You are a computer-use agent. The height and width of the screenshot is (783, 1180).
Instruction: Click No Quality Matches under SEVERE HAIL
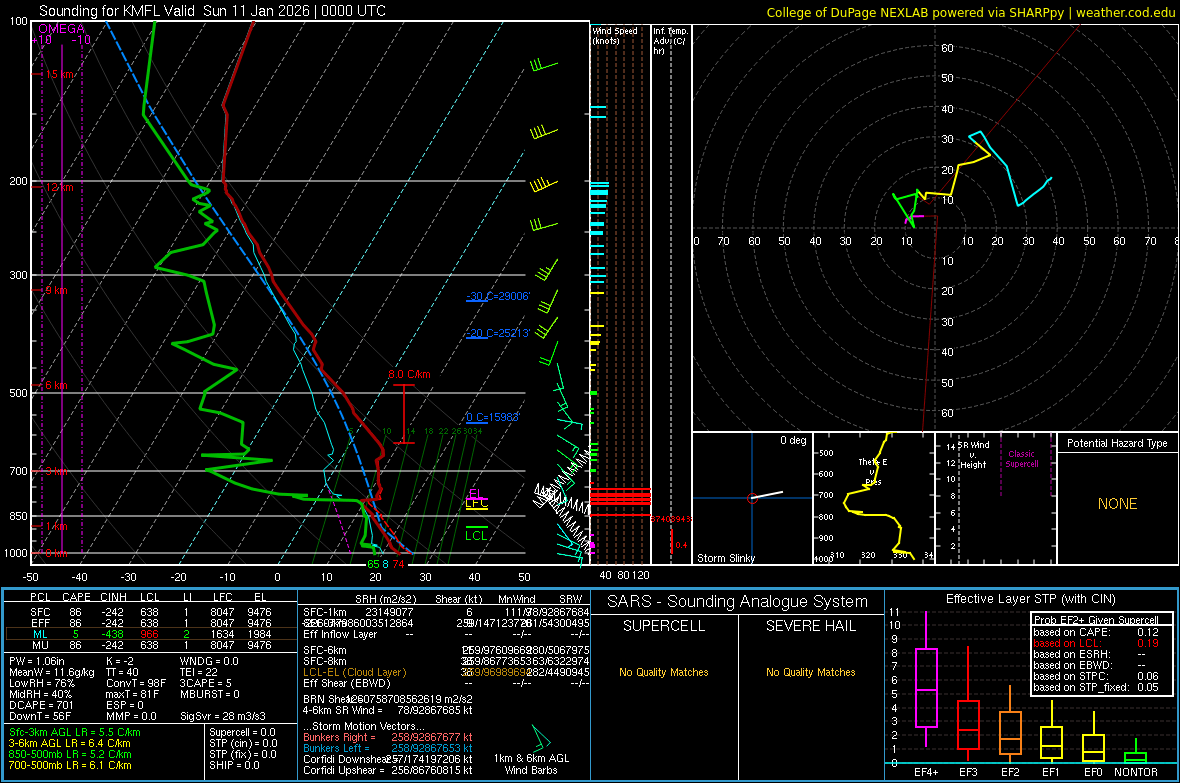[x=810, y=672]
